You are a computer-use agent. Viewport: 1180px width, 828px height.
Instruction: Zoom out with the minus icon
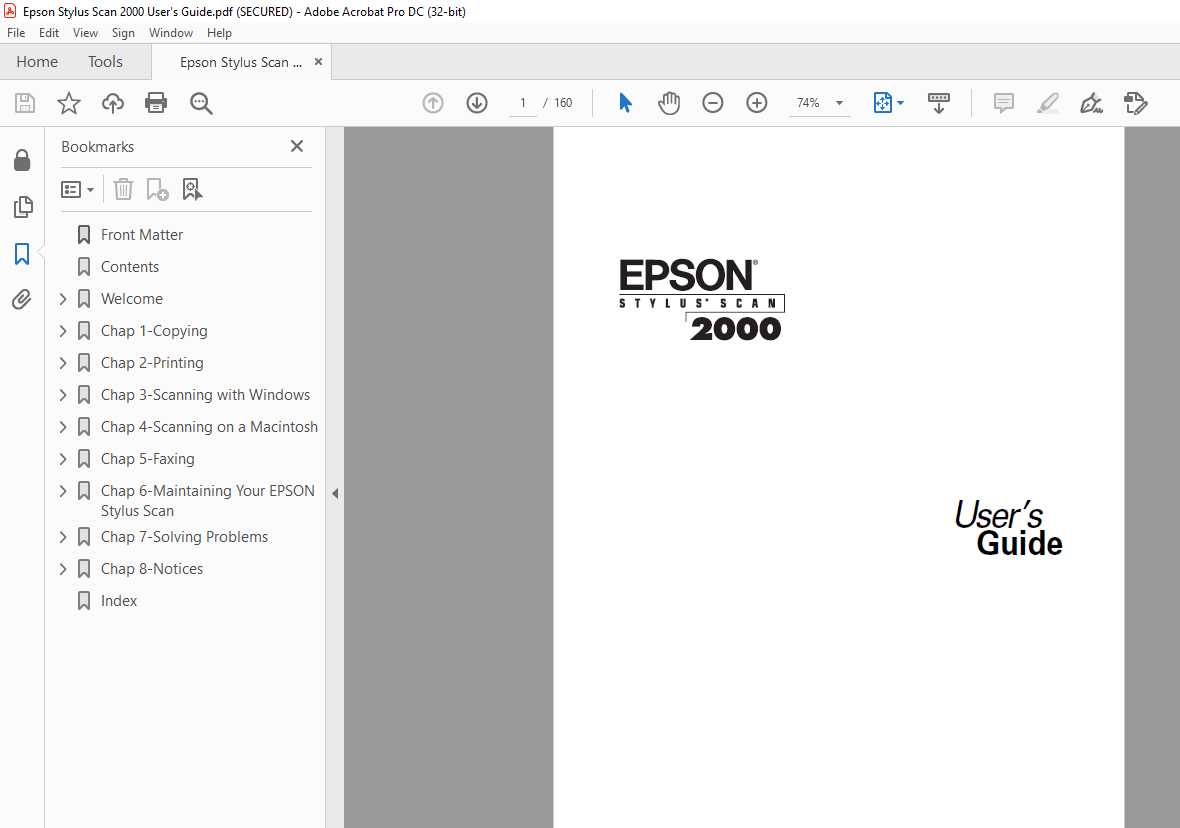[713, 103]
